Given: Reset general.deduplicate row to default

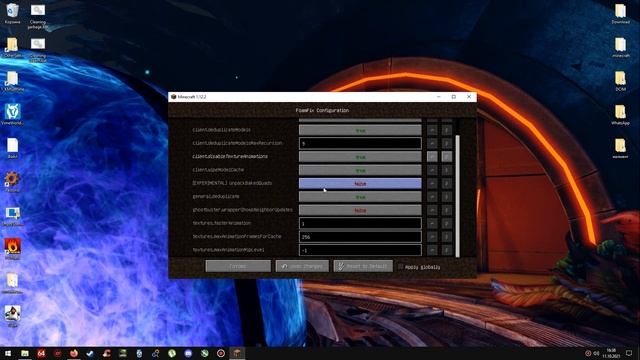Looking at the screenshot, I should click(x=447, y=197).
